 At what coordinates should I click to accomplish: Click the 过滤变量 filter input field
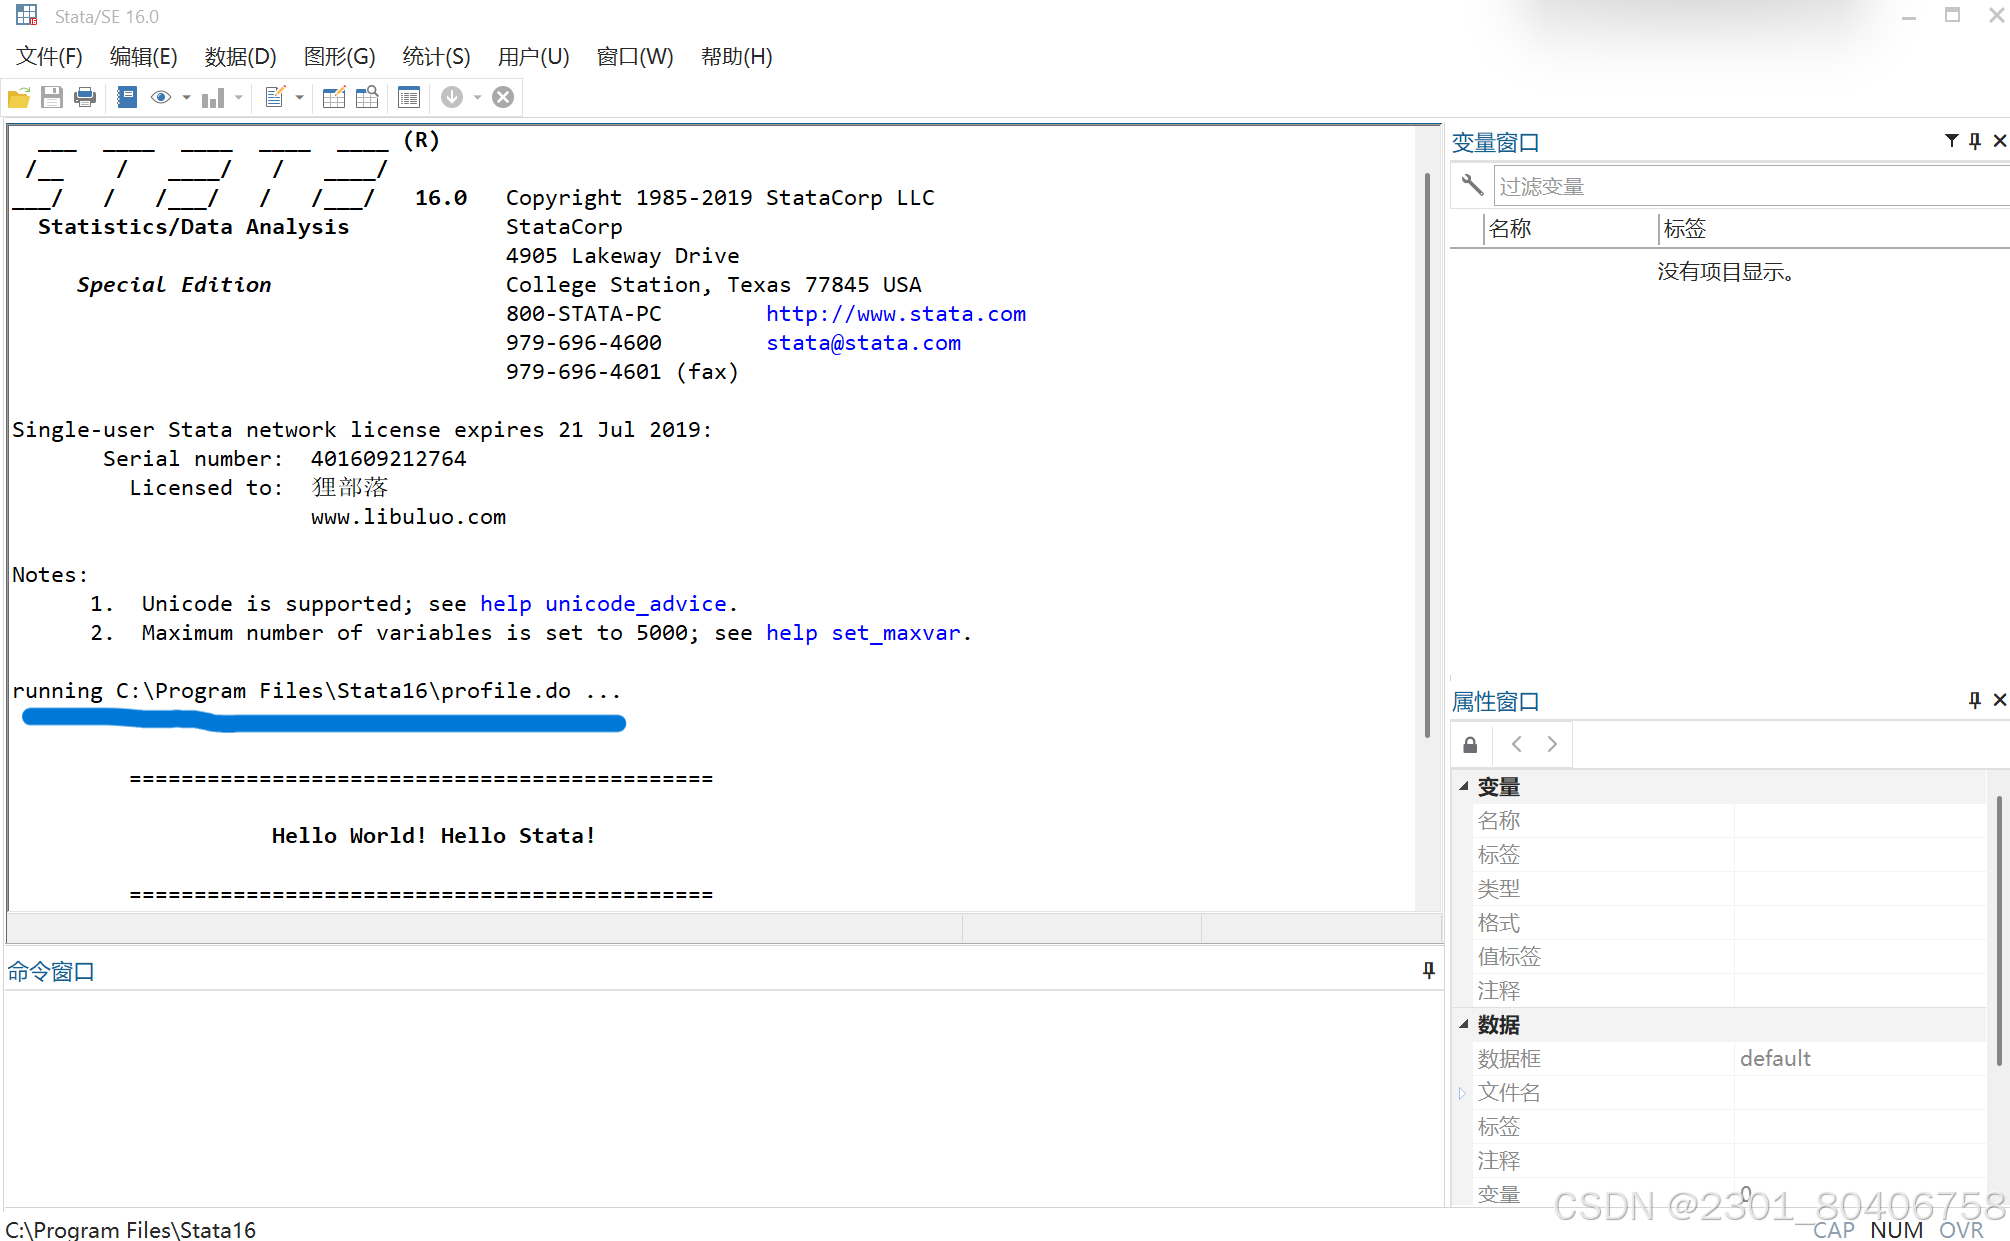tap(1750, 187)
